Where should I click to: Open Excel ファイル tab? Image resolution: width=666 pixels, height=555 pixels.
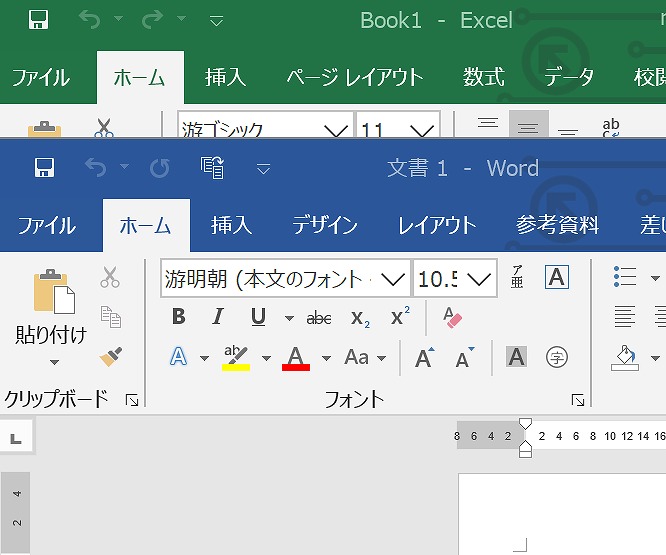click(x=40, y=78)
